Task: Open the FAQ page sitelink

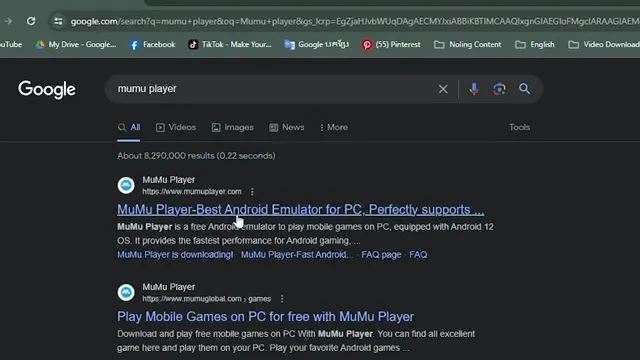Action: (x=381, y=255)
